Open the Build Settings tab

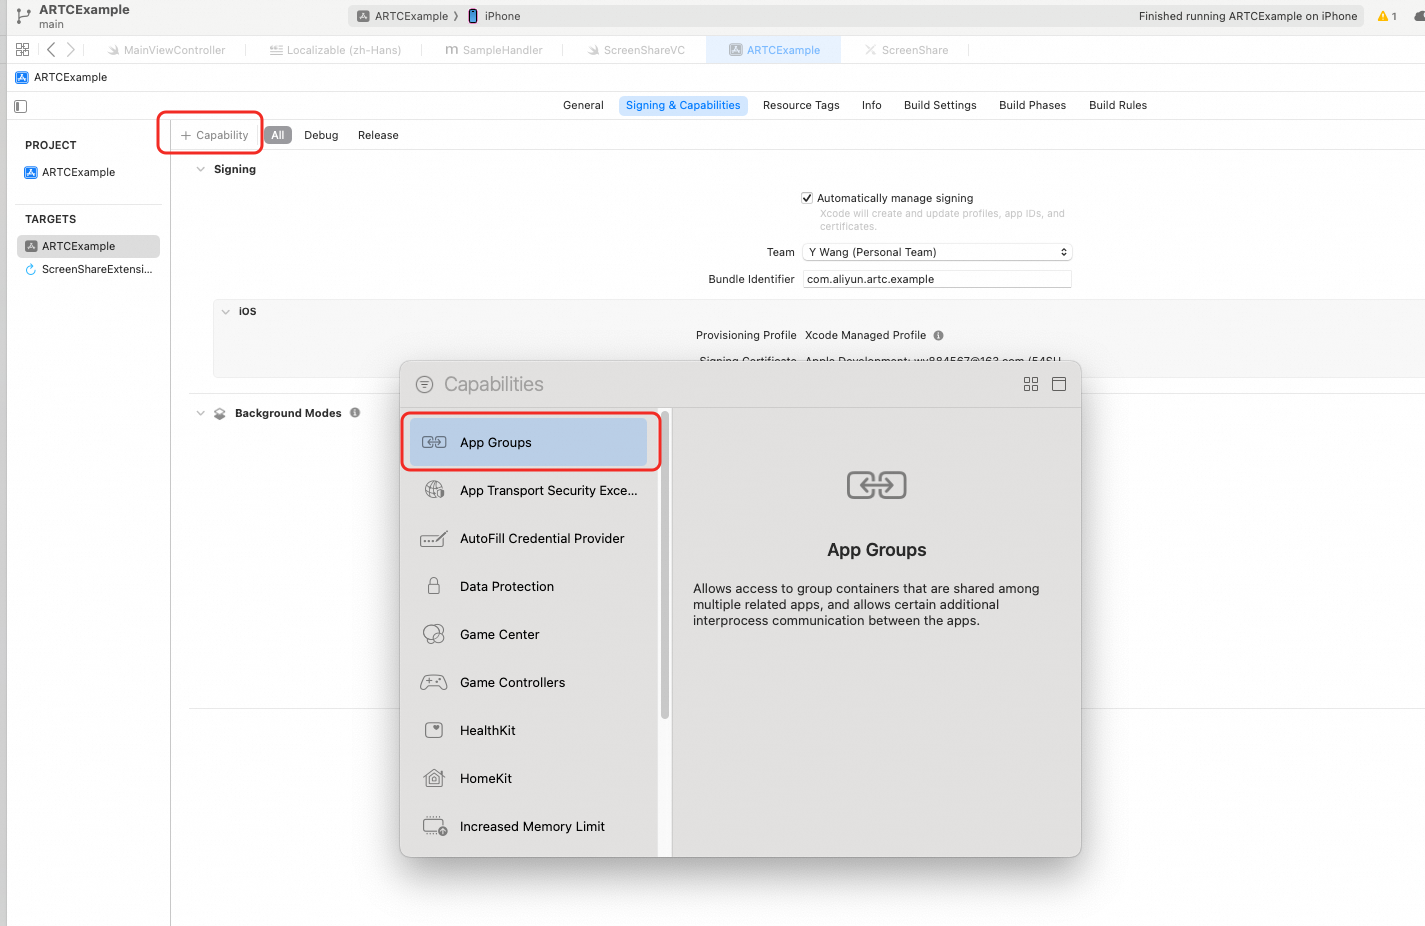pos(940,105)
